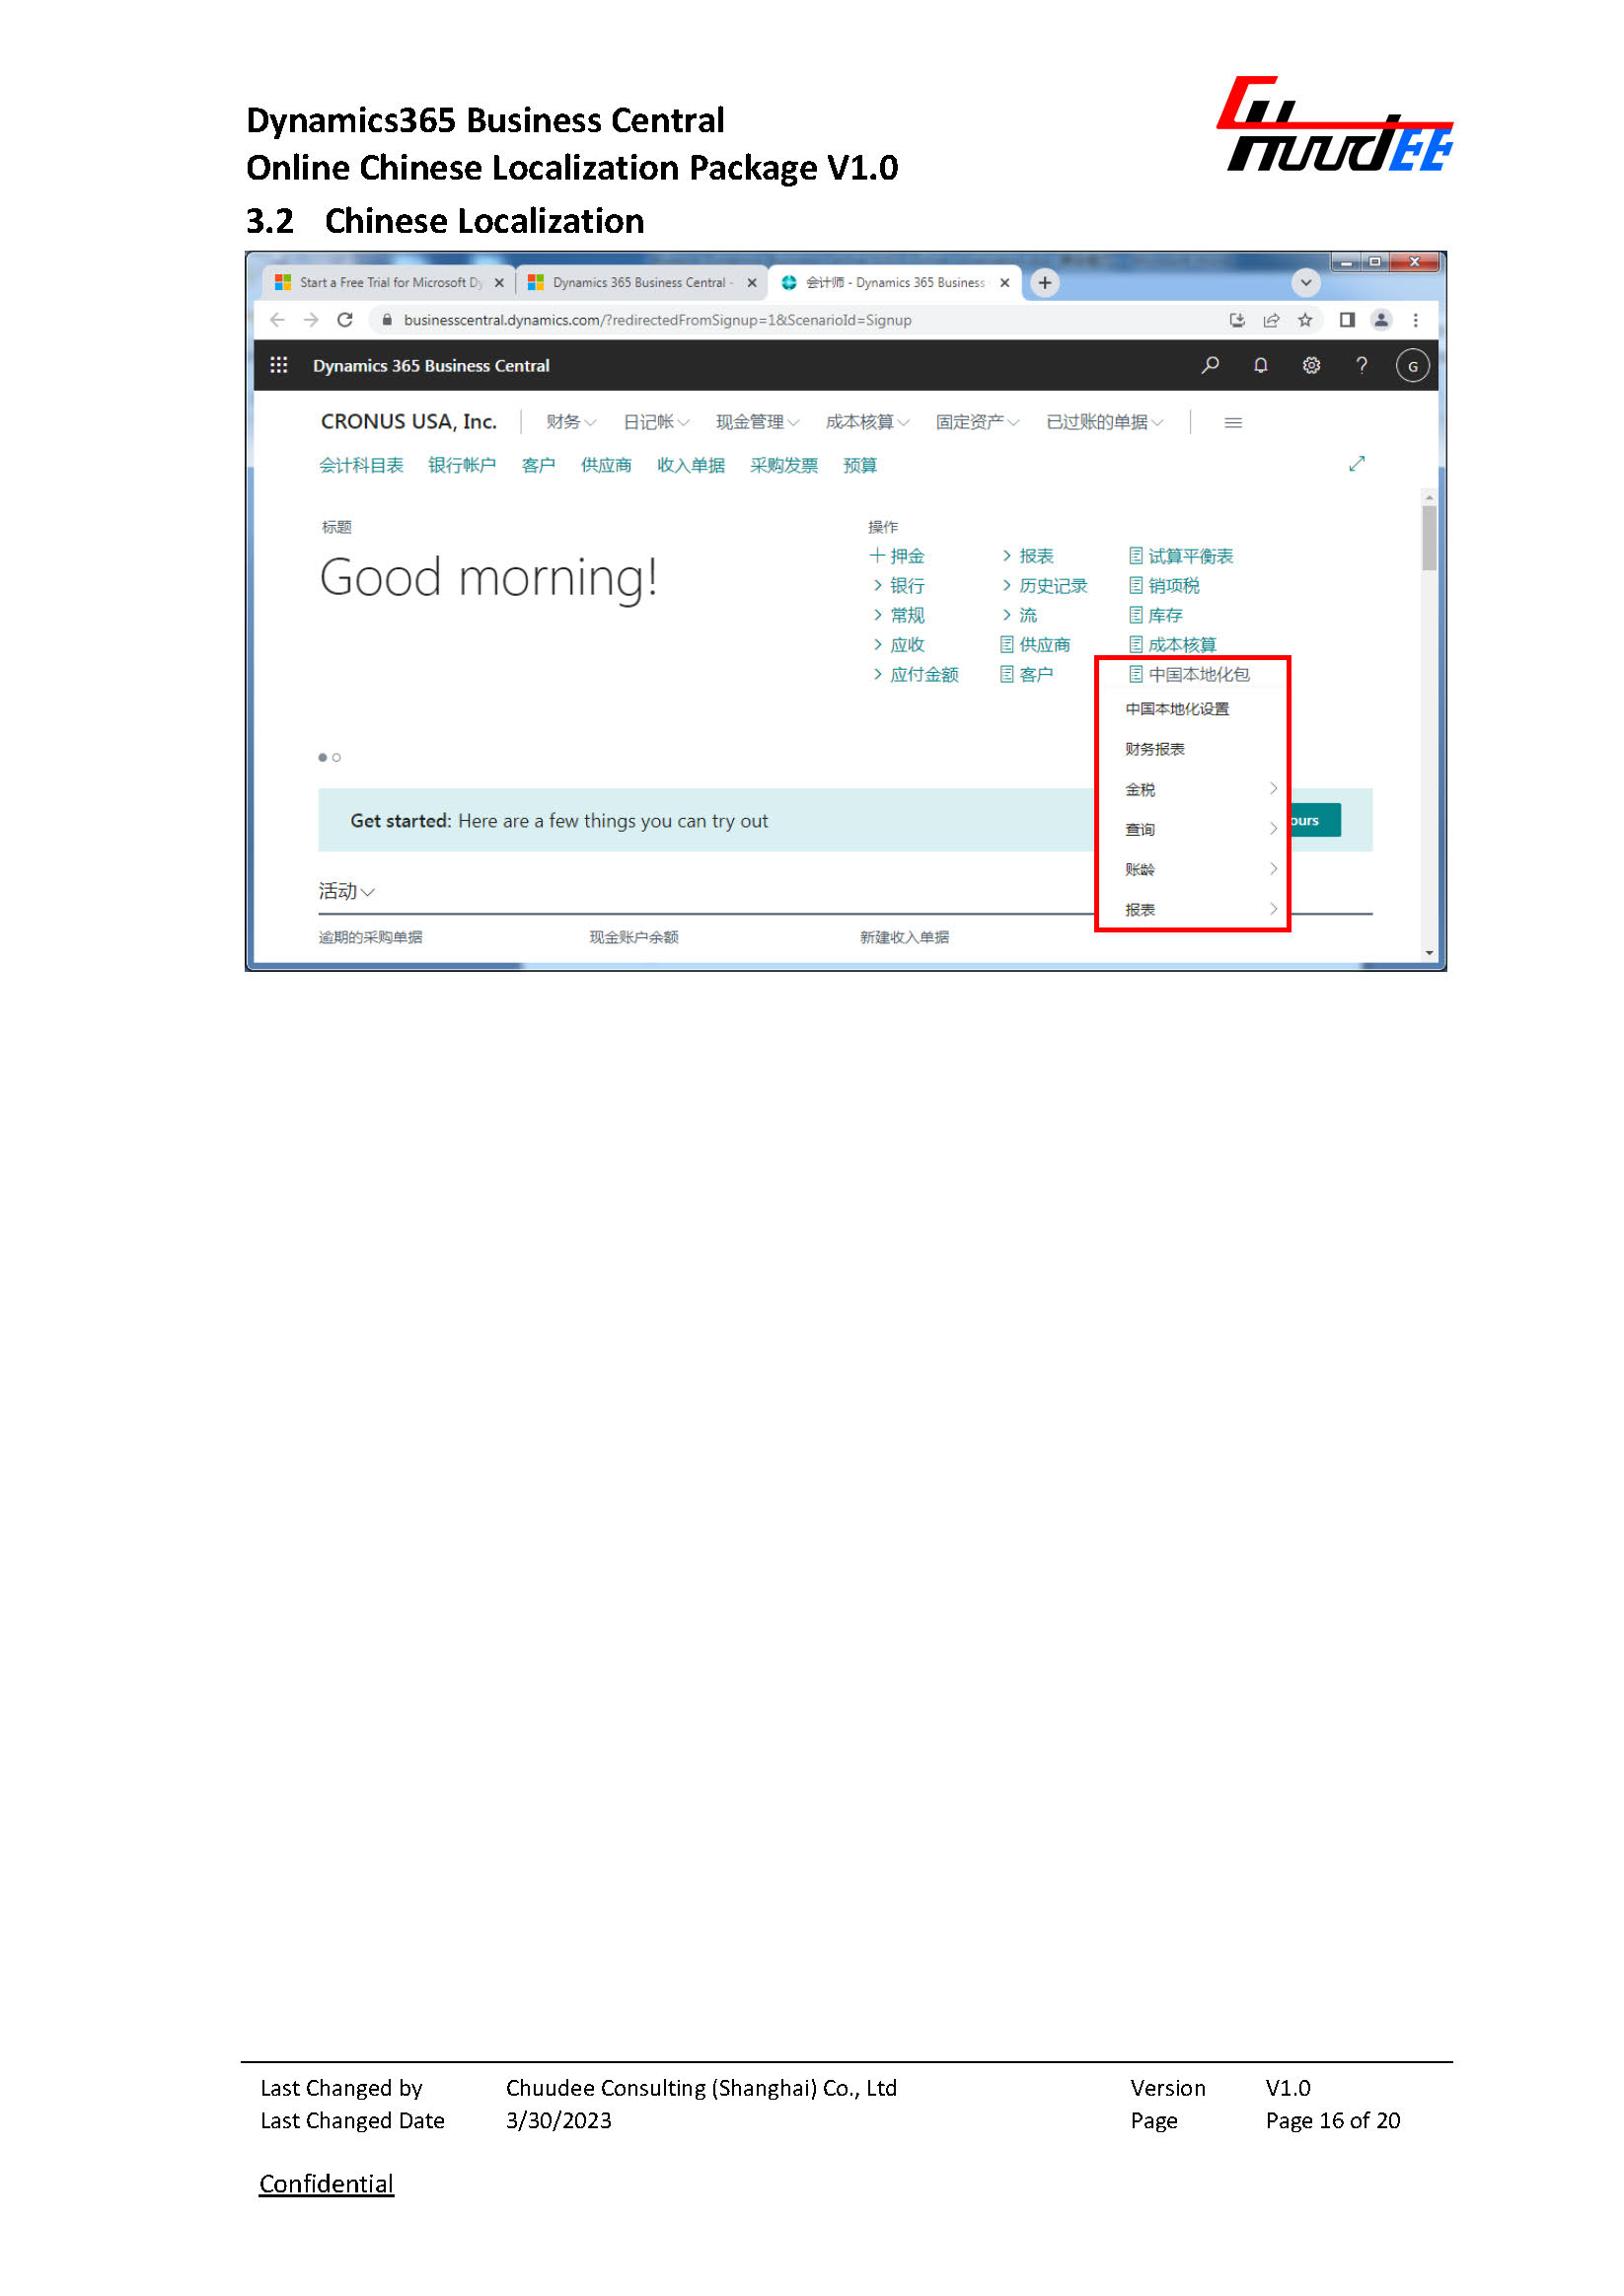Click the search magnifier icon
The width and height of the screenshot is (1624, 2296).
click(1210, 365)
